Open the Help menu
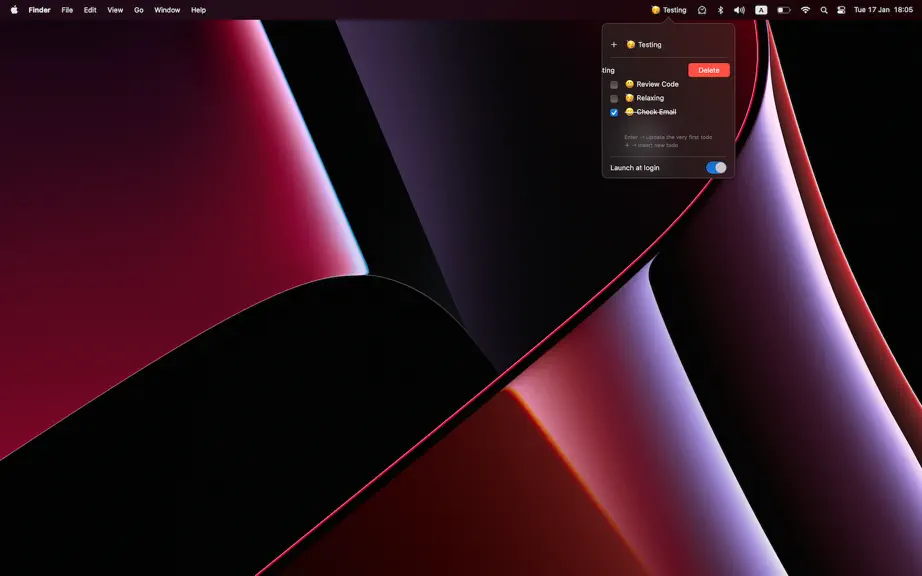 (198, 10)
